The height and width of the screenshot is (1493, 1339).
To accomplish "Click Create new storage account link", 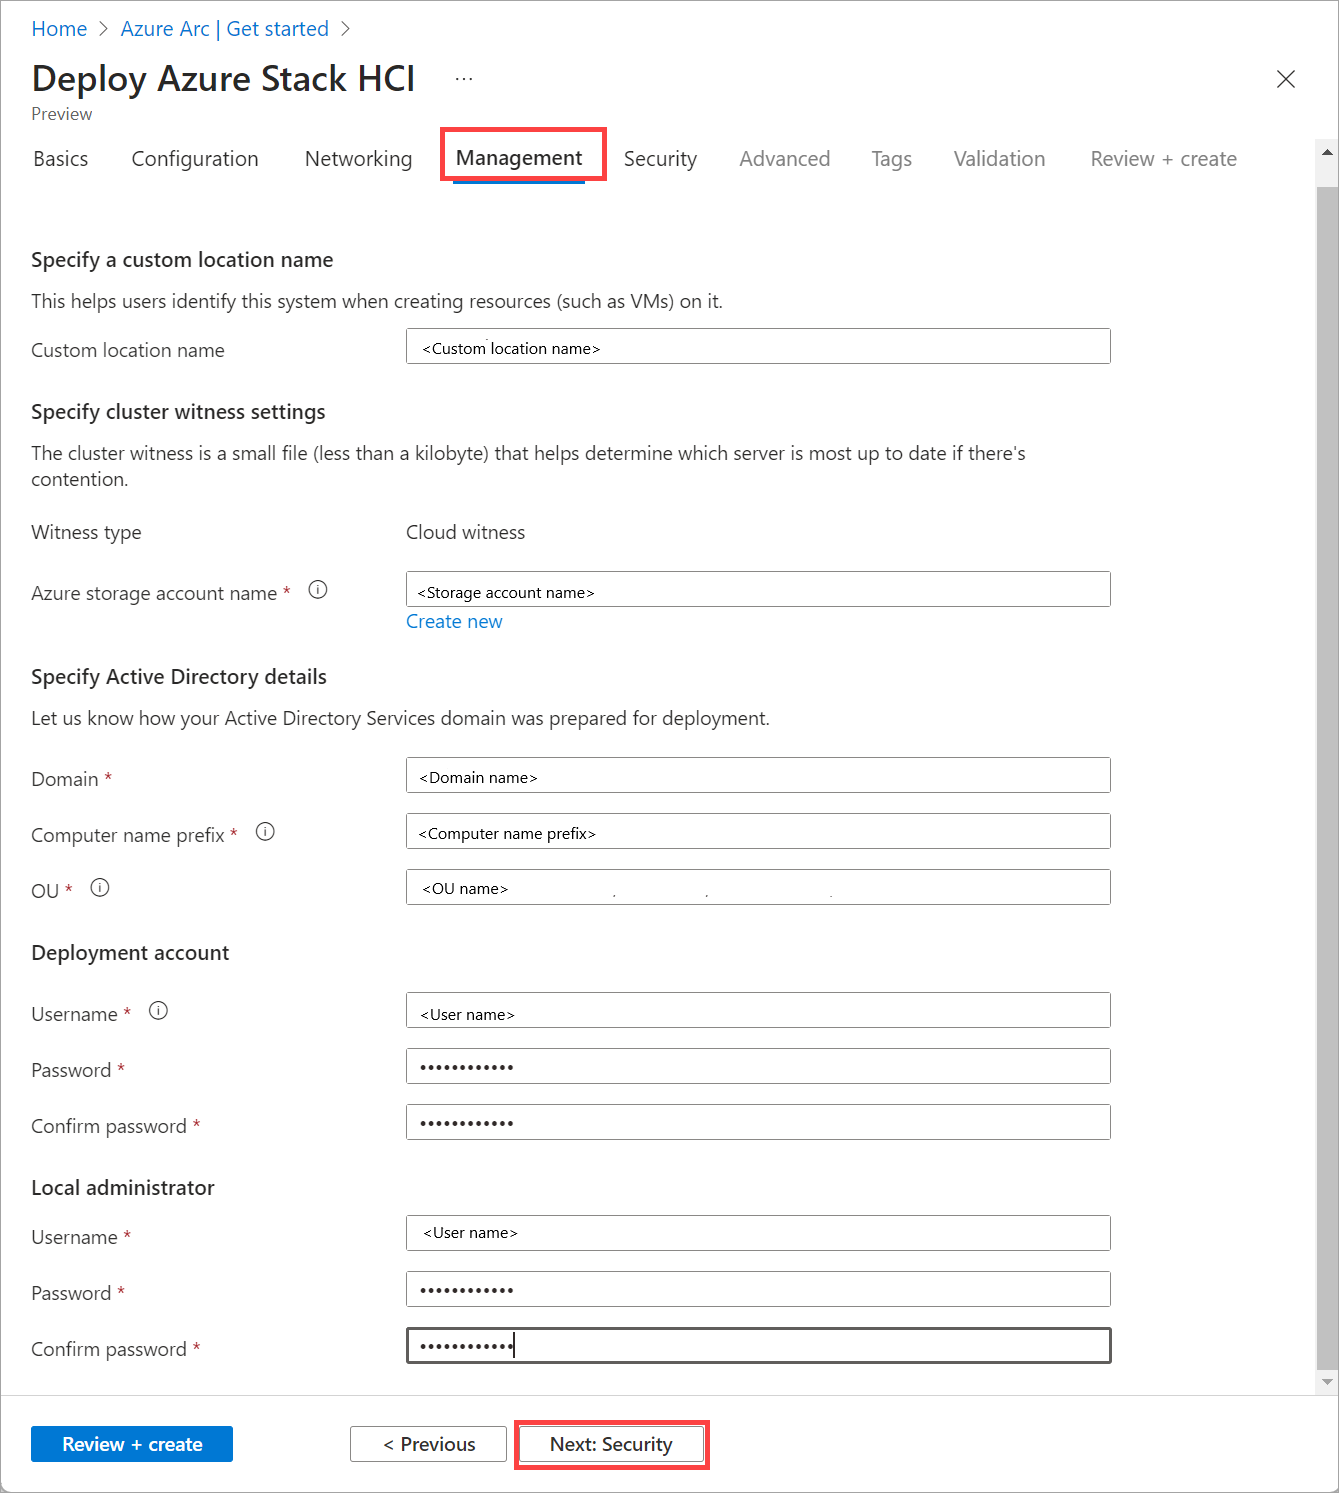I will (x=454, y=621).
